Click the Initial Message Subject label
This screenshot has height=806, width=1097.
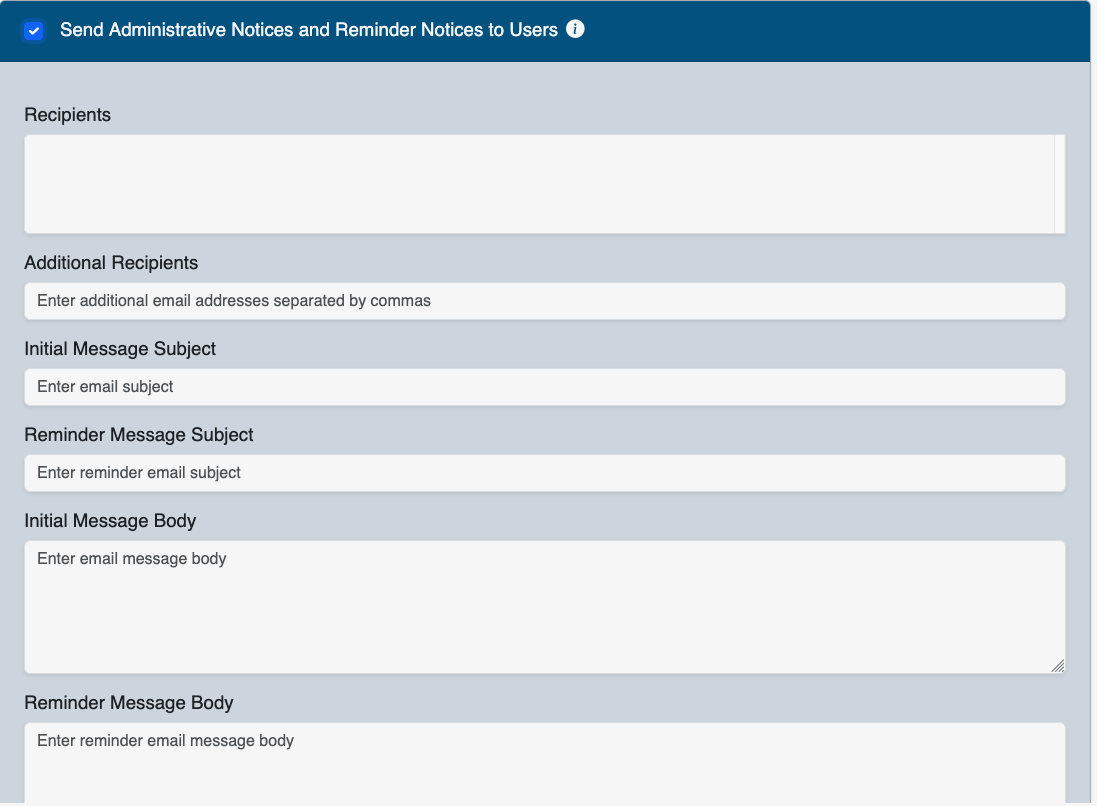pos(120,349)
